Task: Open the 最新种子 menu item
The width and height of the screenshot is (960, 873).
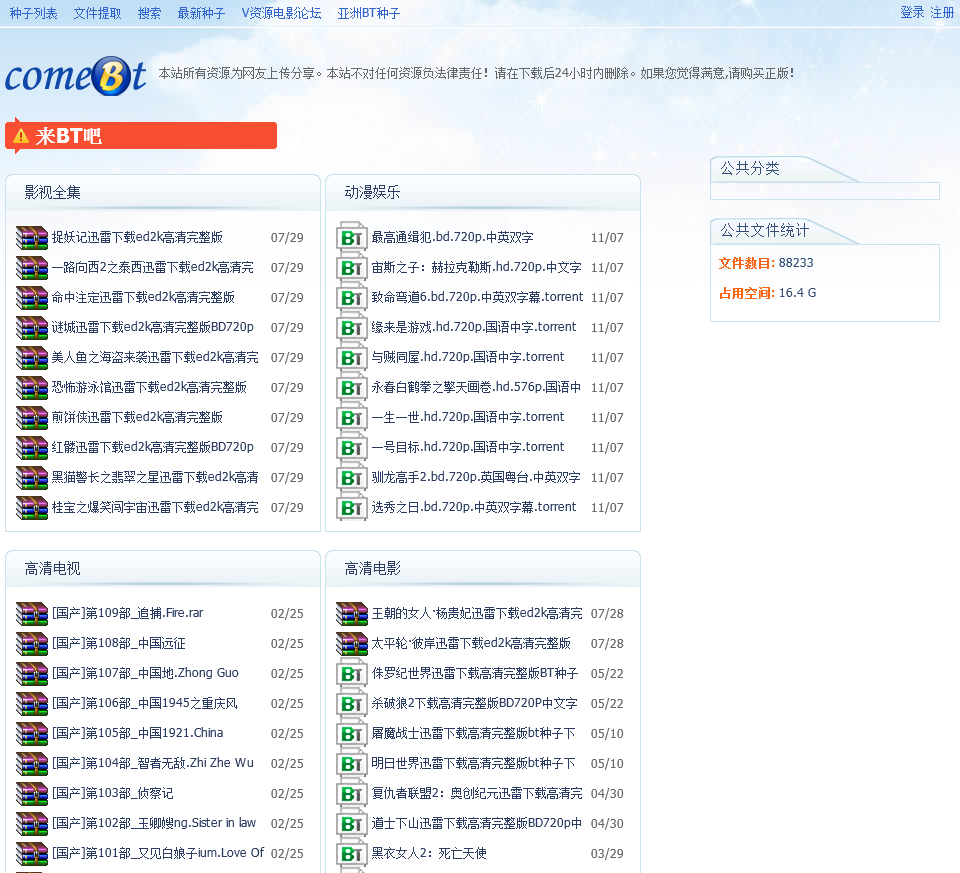Action: coord(201,13)
